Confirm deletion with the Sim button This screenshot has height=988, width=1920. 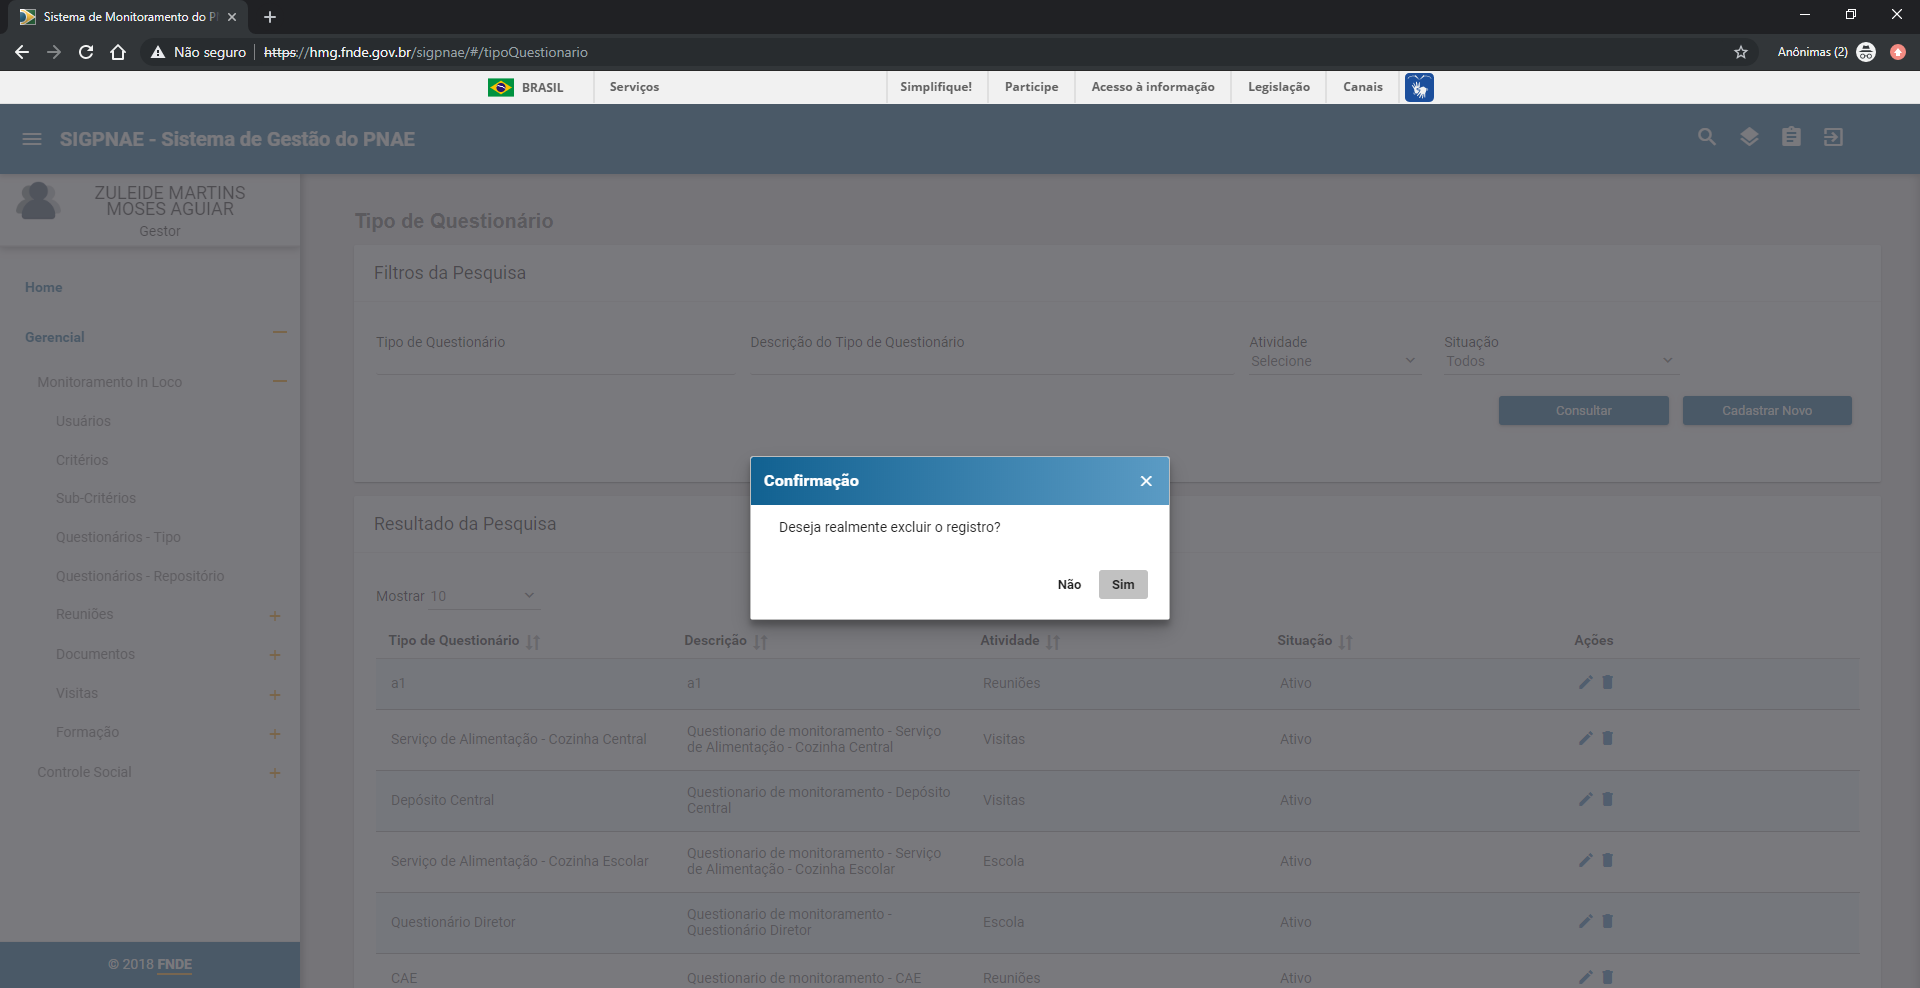[x=1123, y=585]
